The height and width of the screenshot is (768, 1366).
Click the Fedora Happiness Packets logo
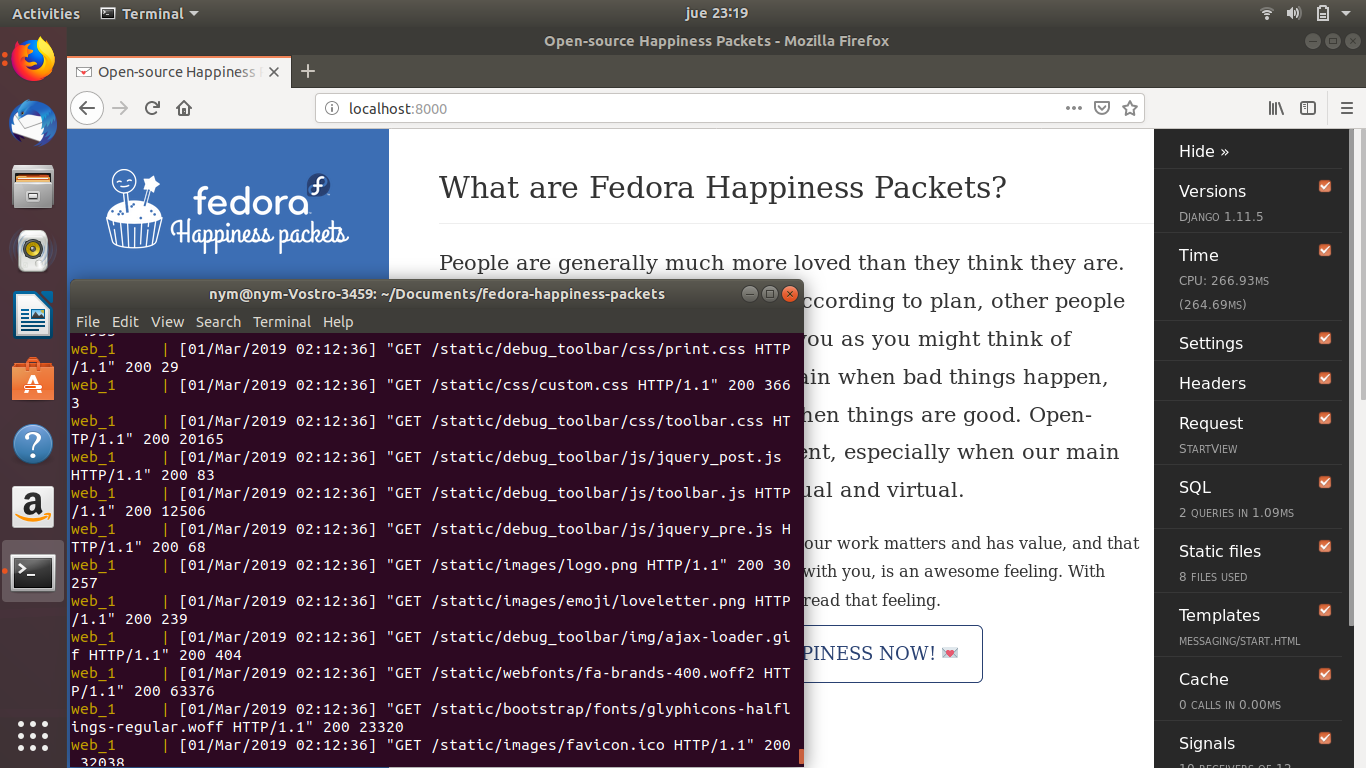click(x=228, y=210)
